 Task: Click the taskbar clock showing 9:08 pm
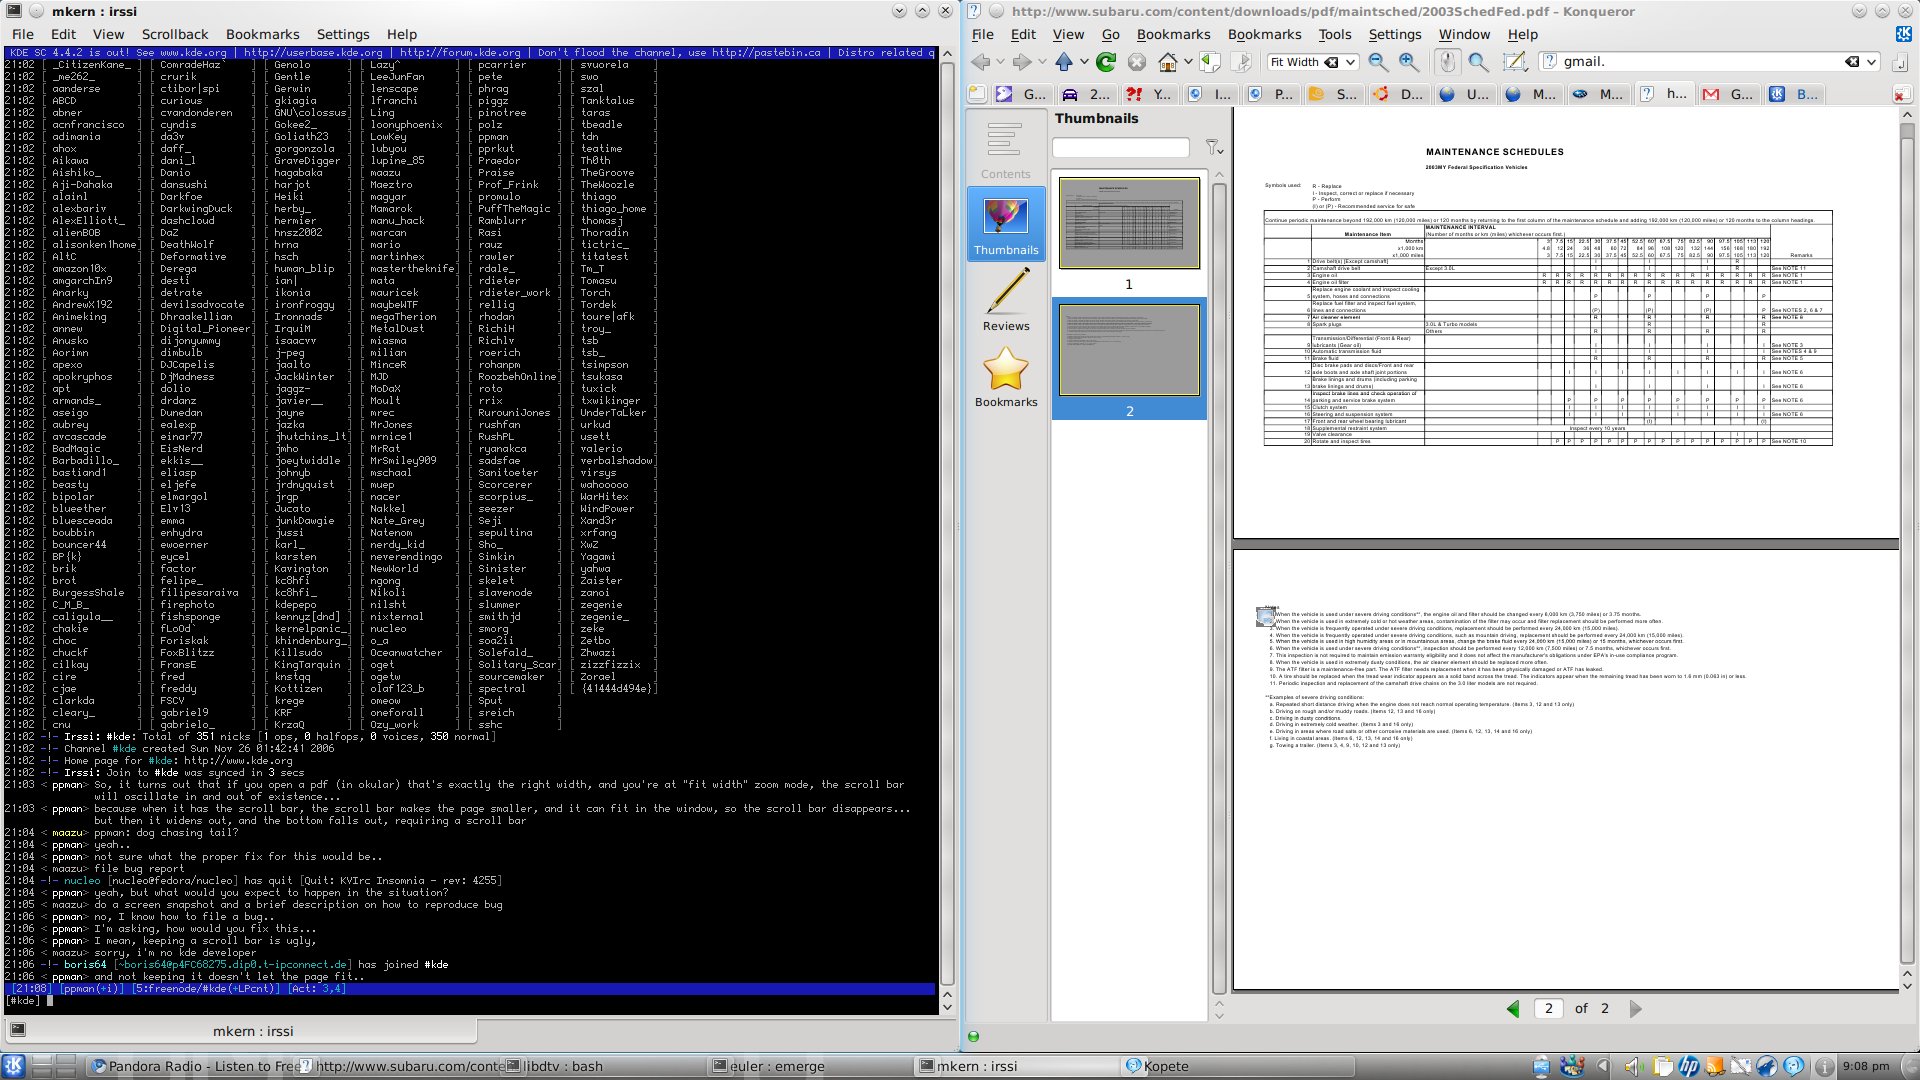(x=1866, y=1067)
